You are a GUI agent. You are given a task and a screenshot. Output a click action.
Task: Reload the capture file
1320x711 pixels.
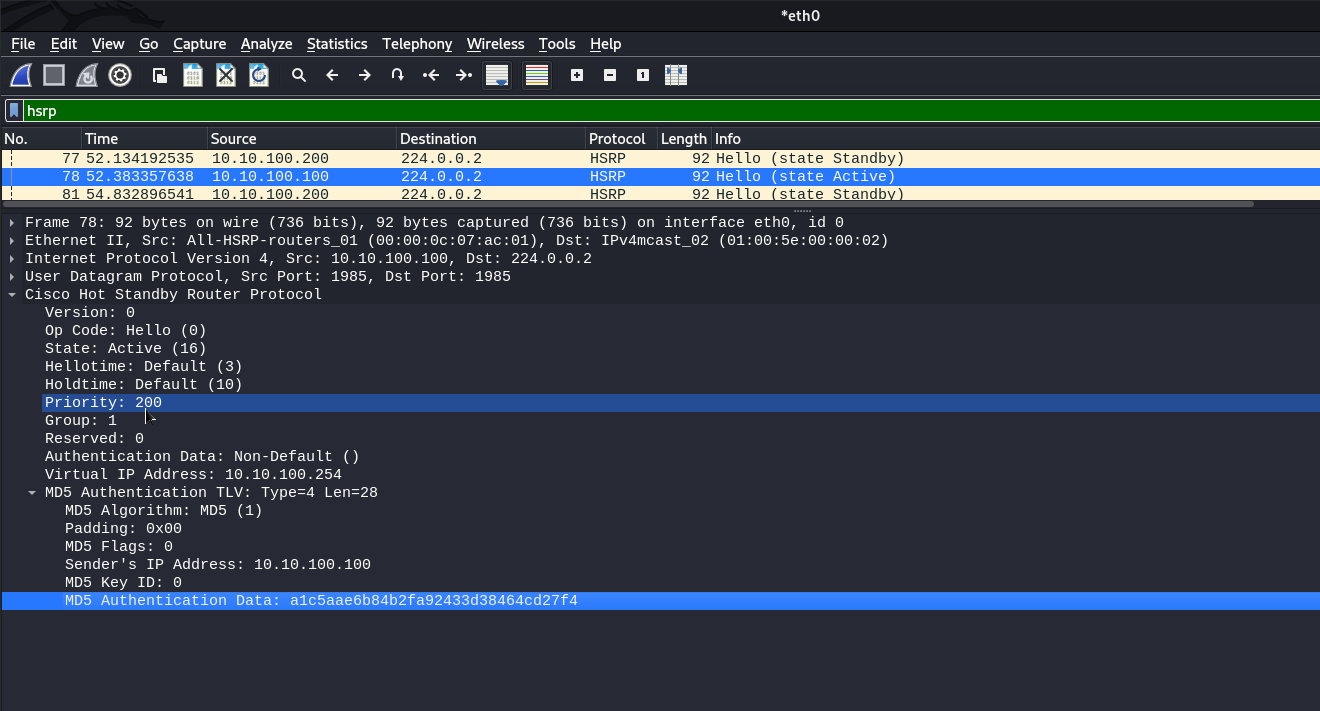259,75
